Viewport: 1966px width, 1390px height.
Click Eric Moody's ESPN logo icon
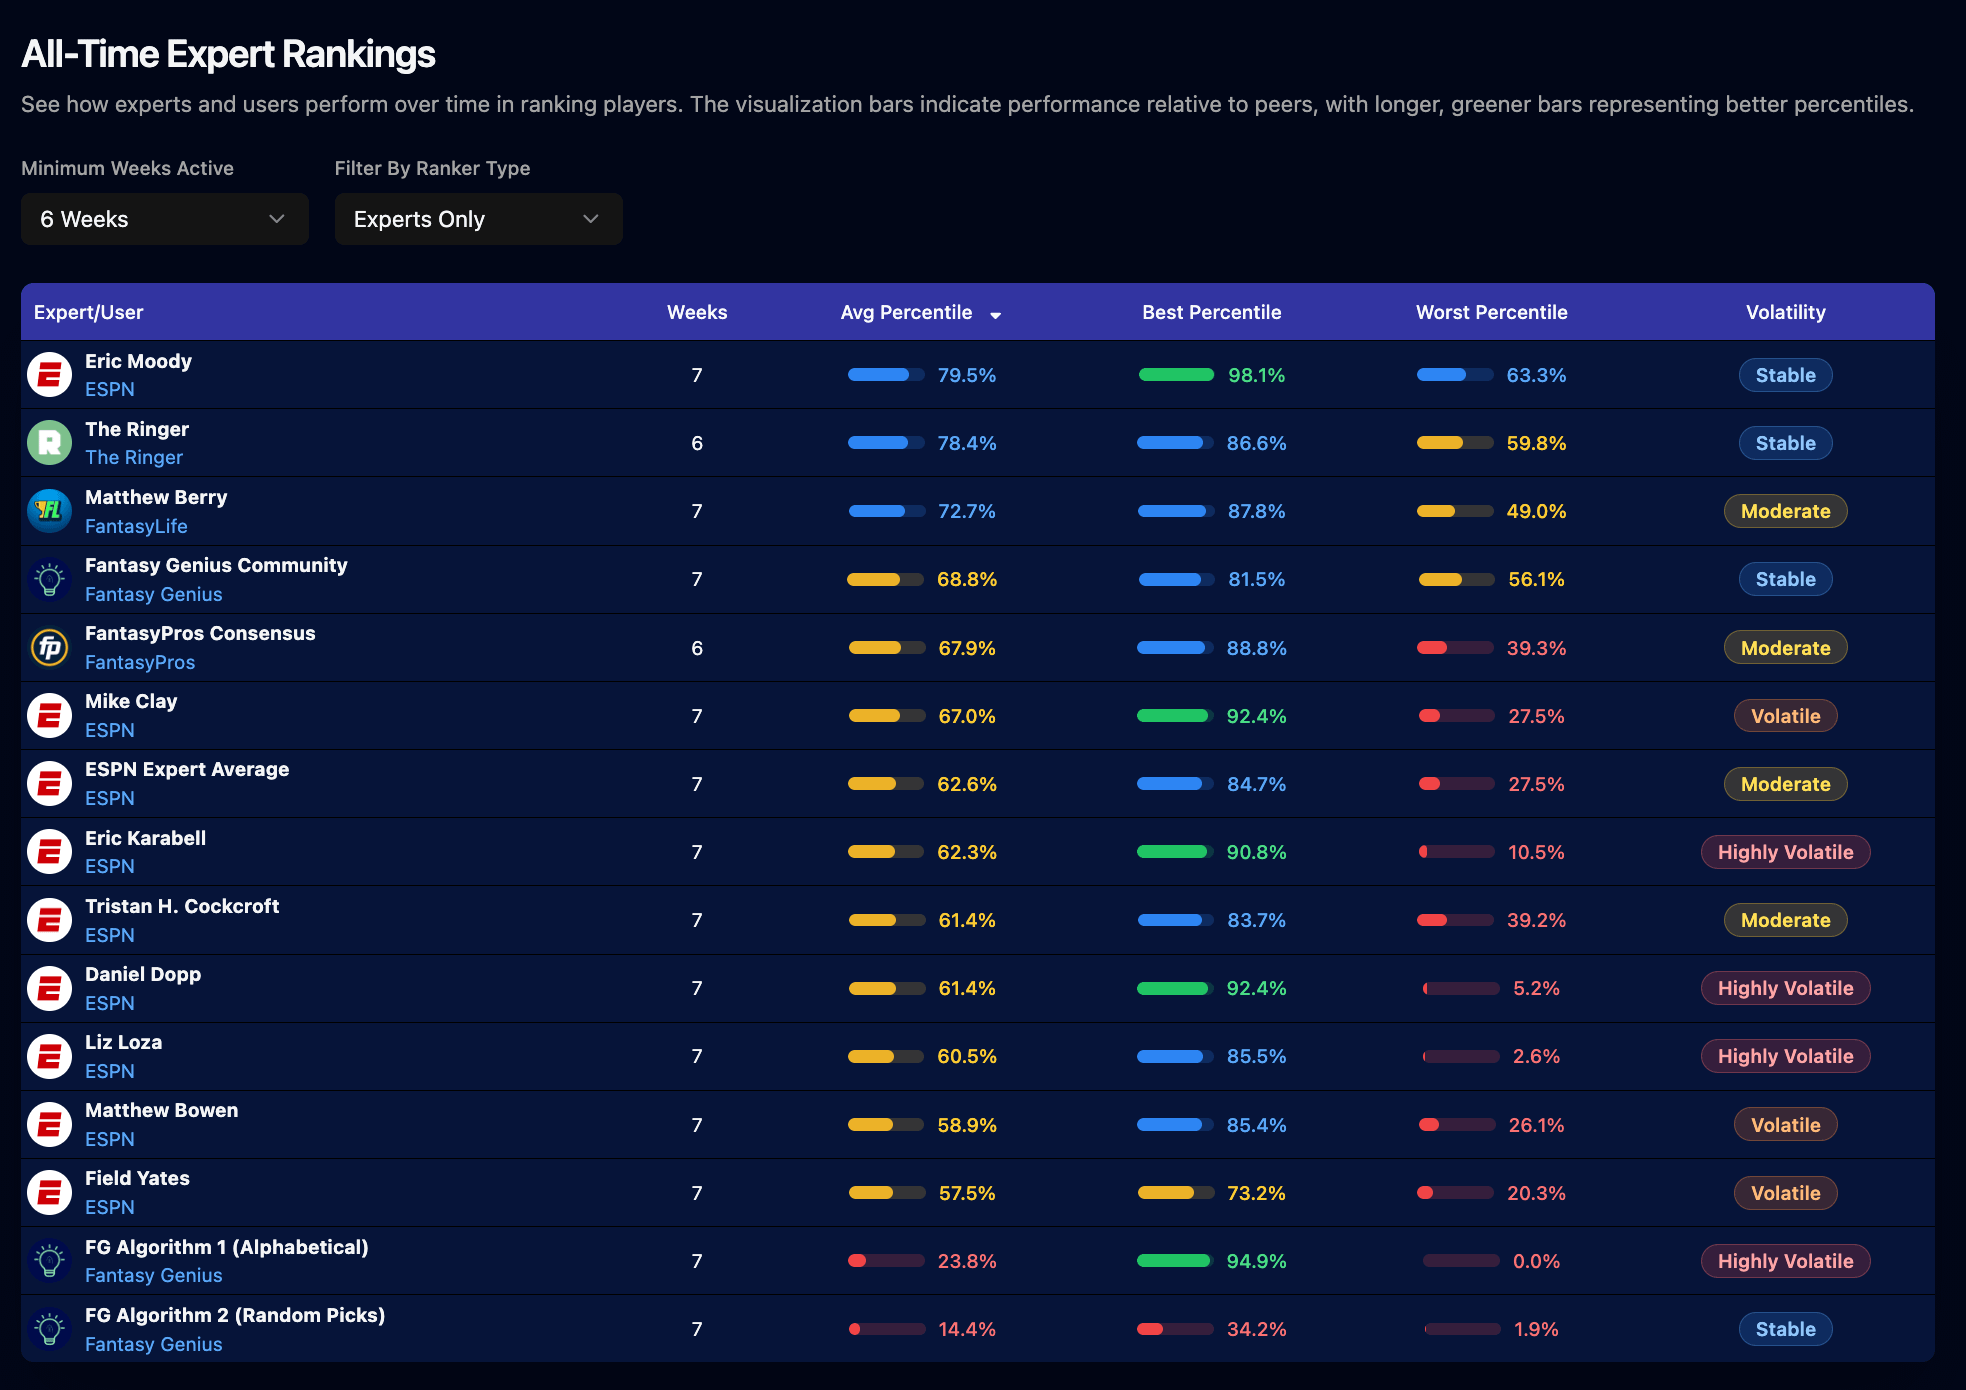49,375
